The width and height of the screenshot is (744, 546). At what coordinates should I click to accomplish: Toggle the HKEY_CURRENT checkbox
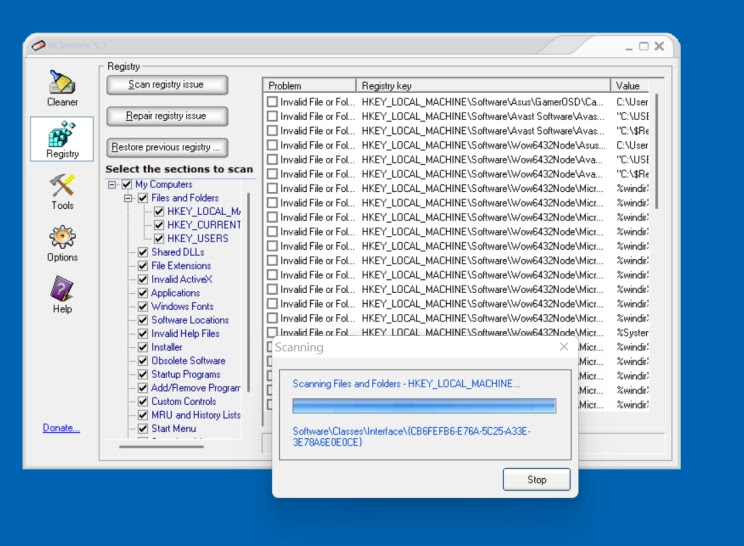point(159,225)
